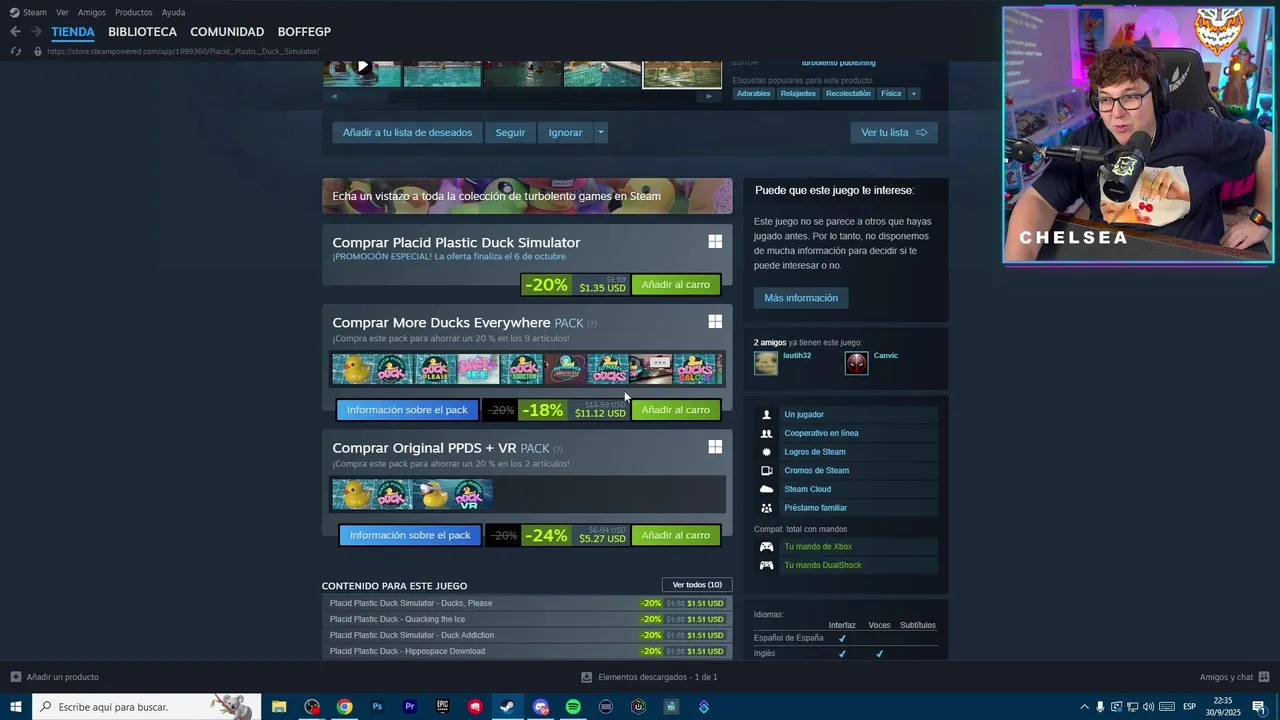
Task: Click the downloads icon in Steam footer
Action: pos(587,677)
